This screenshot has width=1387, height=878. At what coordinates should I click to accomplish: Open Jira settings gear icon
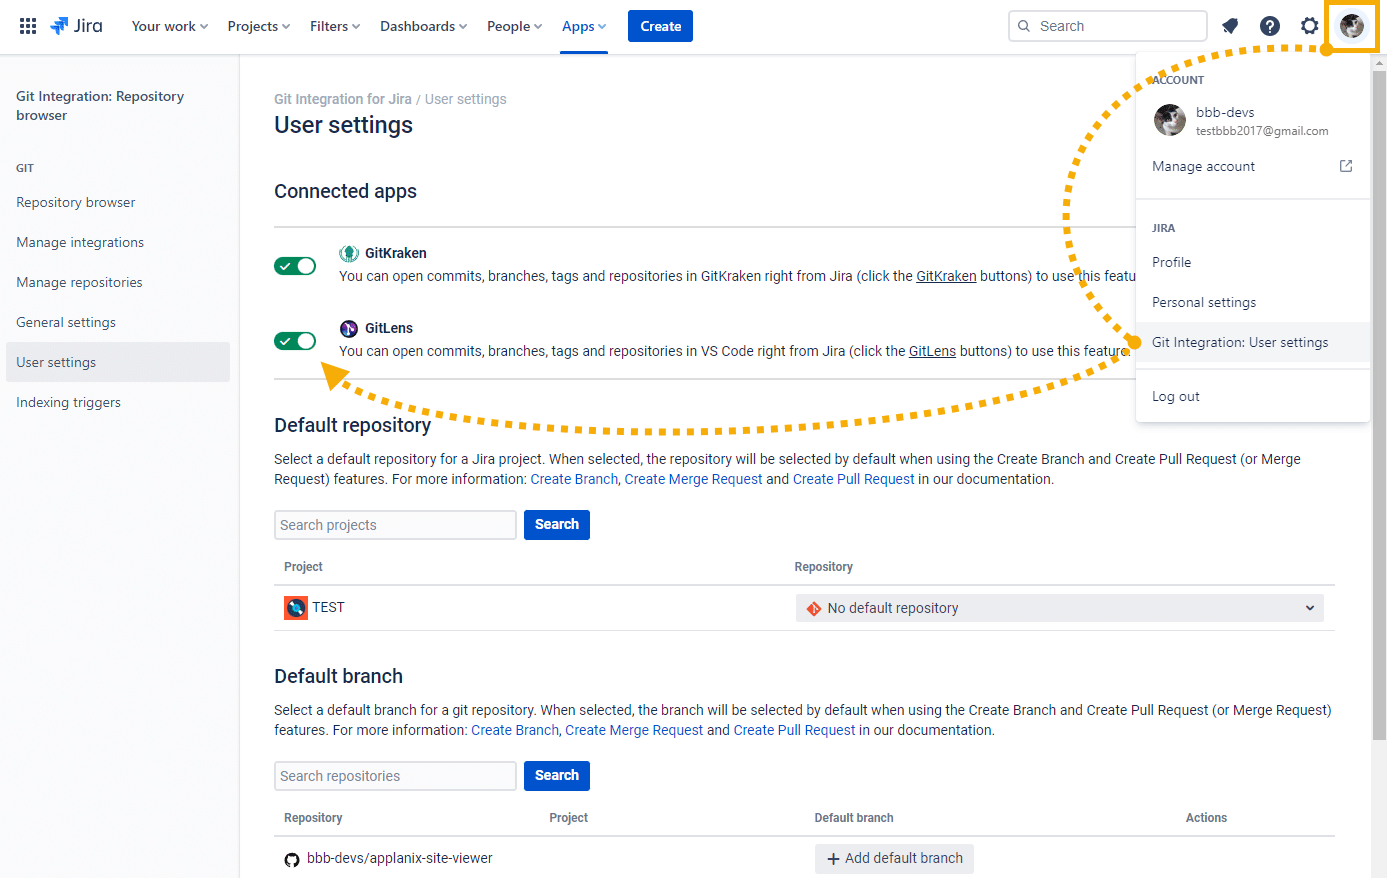pos(1310,25)
